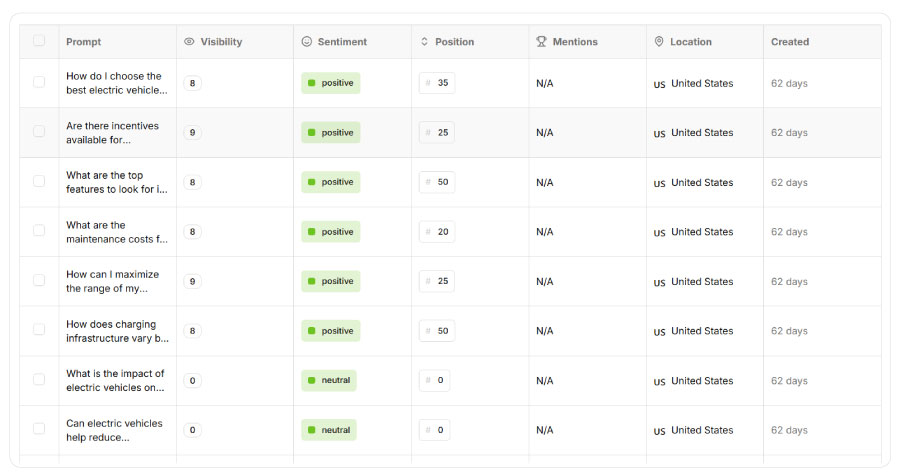Viewport: 900px width, 475px height.
Task: Click positive sentiment badge on 'What are the top features' row
Action: pyautogui.click(x=331, y=182)
